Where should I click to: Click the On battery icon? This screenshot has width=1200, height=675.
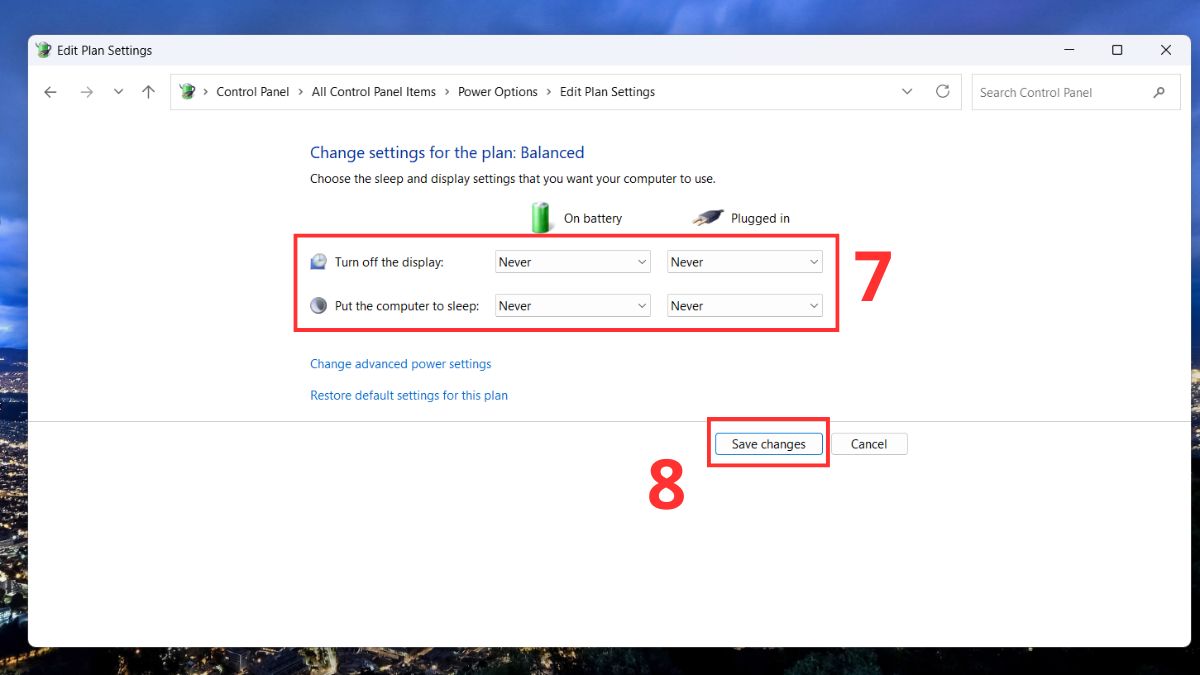(541, 217)
